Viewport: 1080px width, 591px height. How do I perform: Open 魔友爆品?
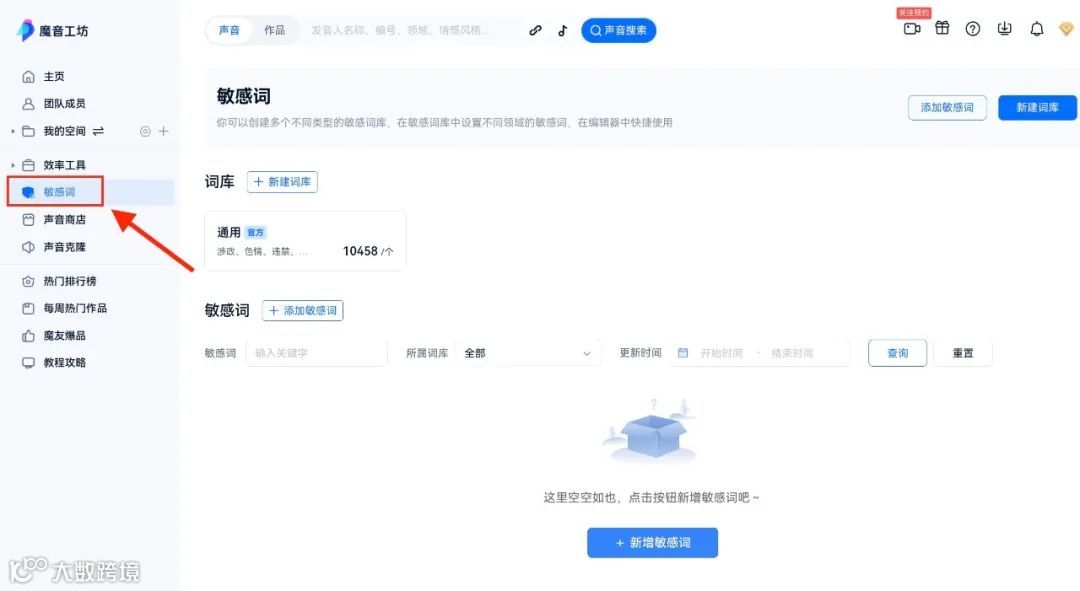pyautogui.click(x=54, y=335)
